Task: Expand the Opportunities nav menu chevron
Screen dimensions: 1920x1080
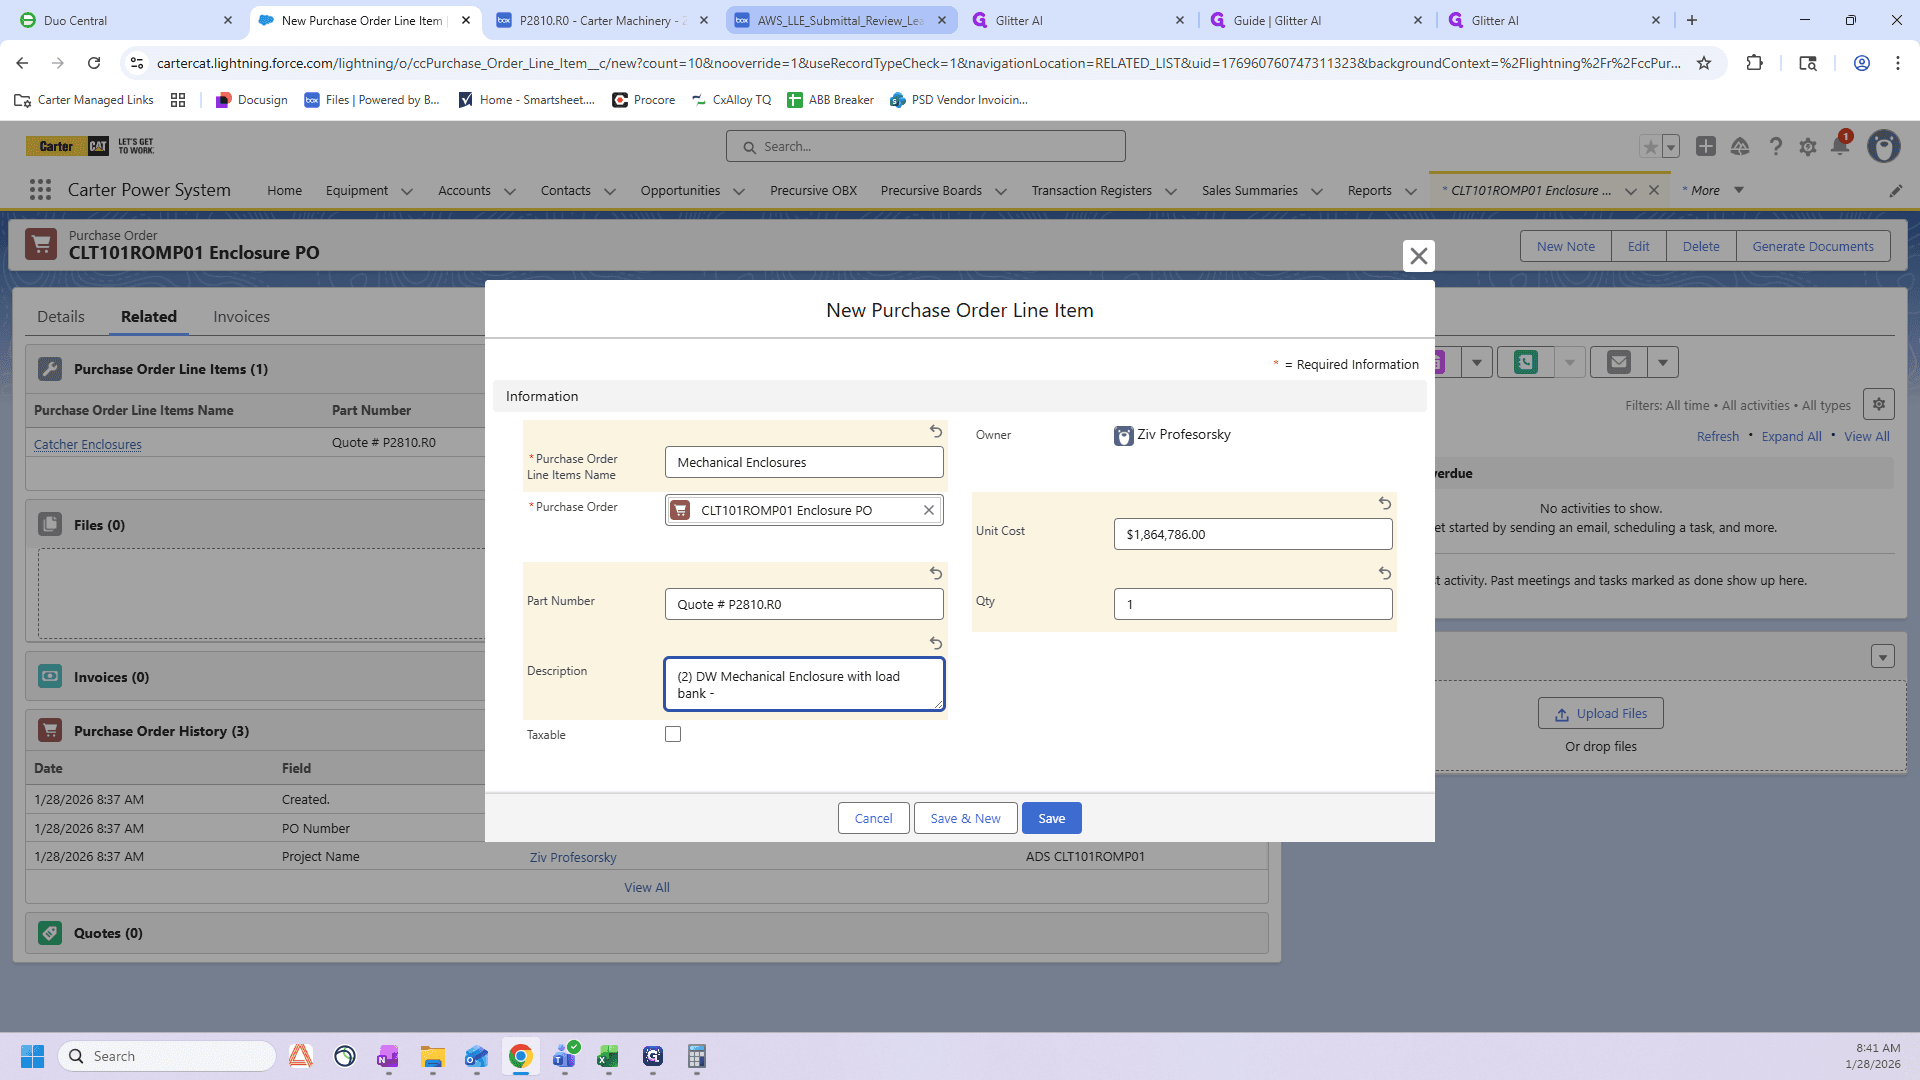Action: [739, 191]
